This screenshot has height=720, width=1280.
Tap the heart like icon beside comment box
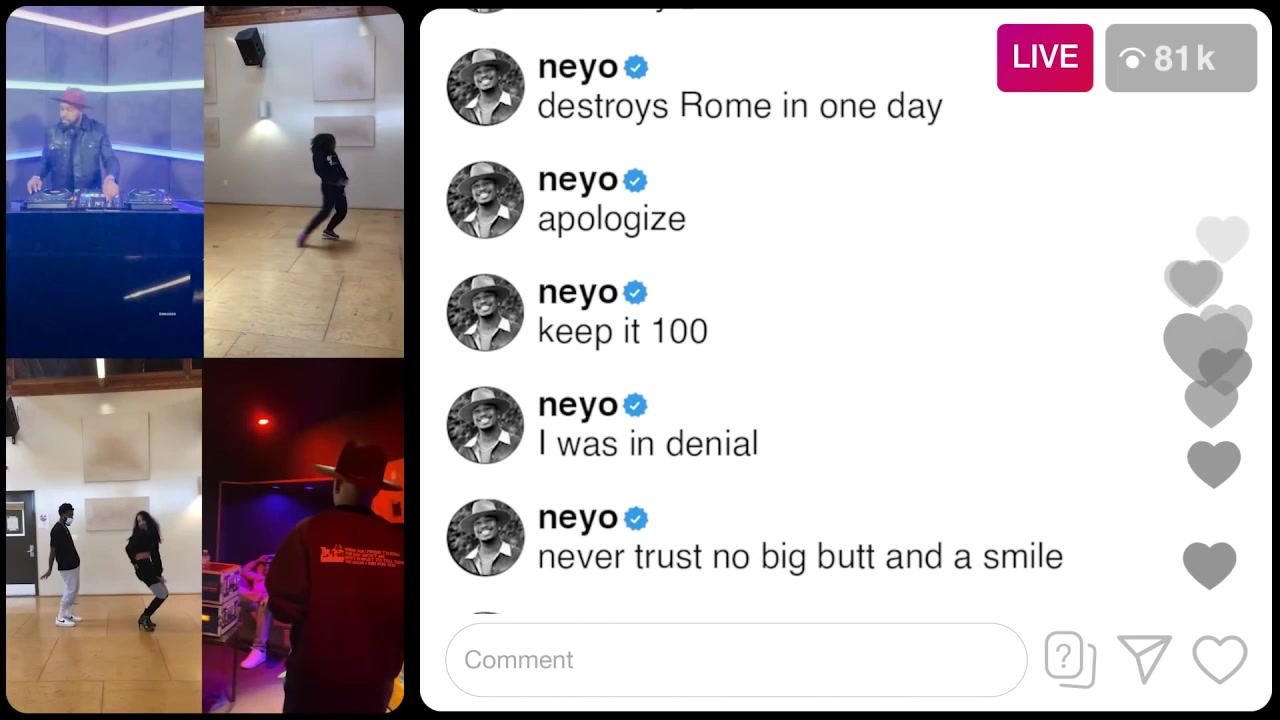pyautogui.click(x=1220, y=660)
